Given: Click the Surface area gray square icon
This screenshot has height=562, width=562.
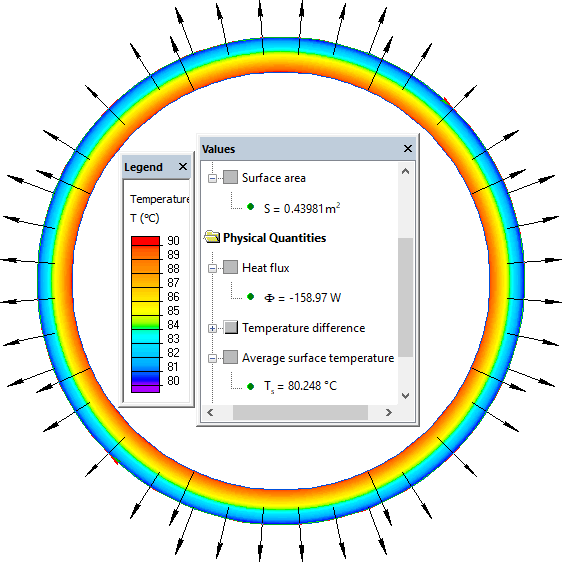Looking at the screenshot, I should click(x=230, y=177).
